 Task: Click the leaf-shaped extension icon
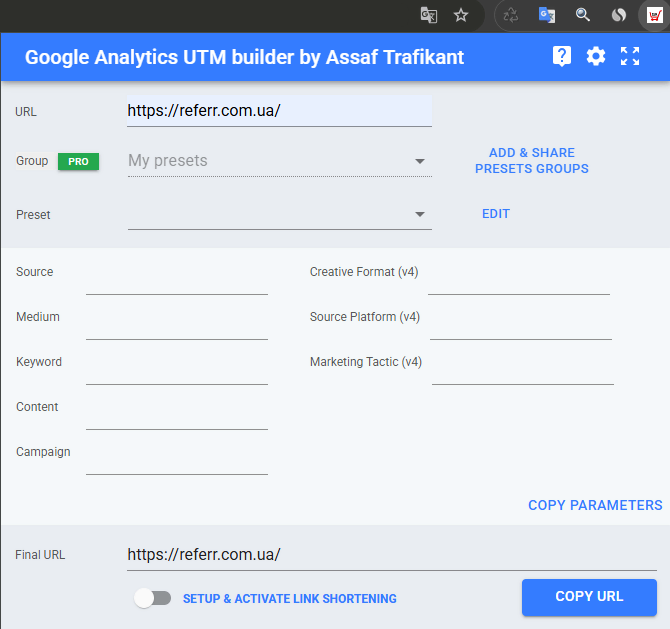coord(618,15)
